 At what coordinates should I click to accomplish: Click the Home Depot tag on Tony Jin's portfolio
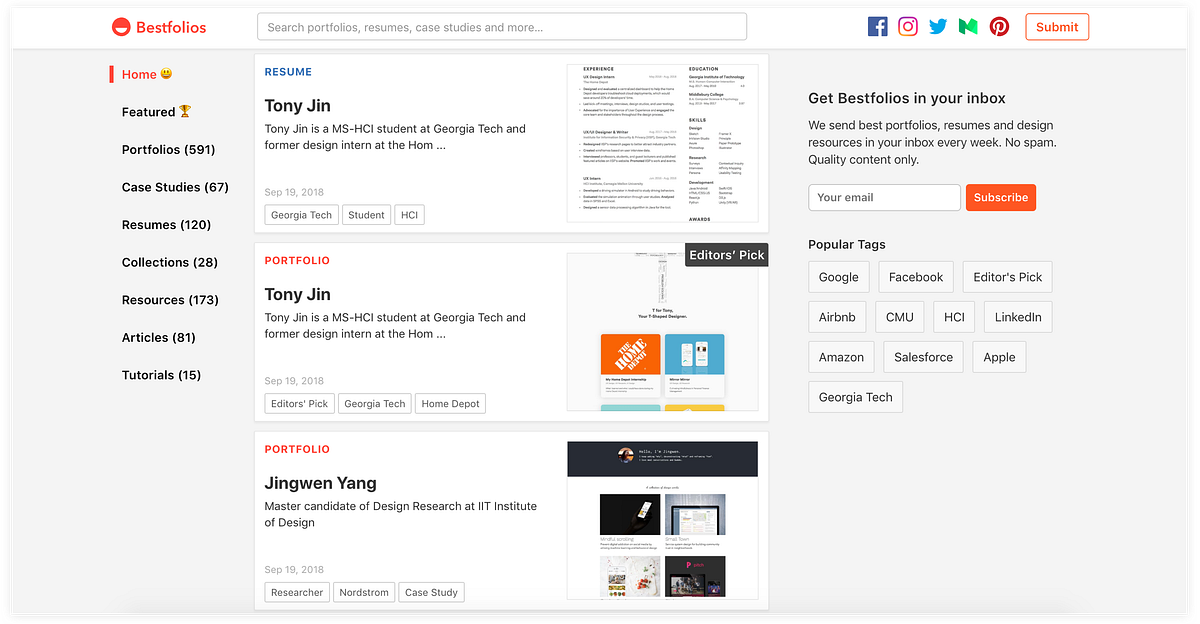point(450,403)
